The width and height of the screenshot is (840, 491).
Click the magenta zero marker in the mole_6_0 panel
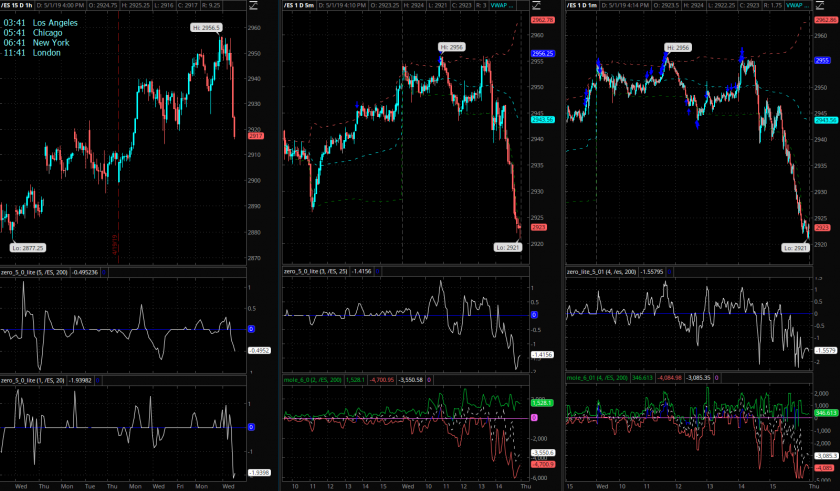pyautogui.click(x=534, y=416)
